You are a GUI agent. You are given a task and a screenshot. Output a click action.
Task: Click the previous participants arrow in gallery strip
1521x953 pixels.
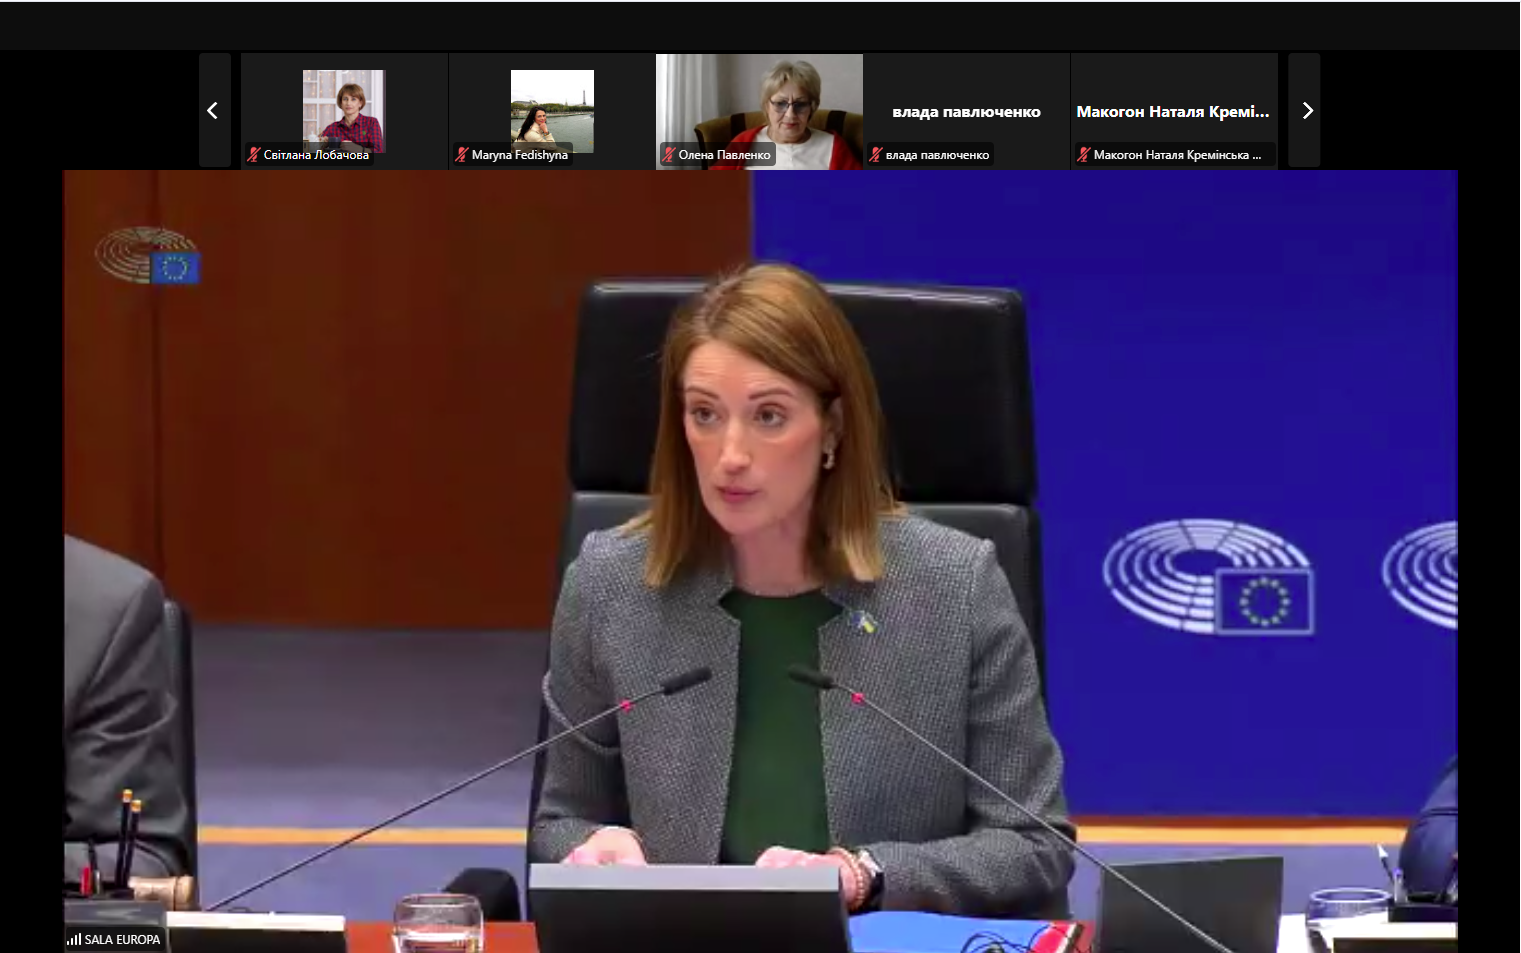tap(213, 111)
